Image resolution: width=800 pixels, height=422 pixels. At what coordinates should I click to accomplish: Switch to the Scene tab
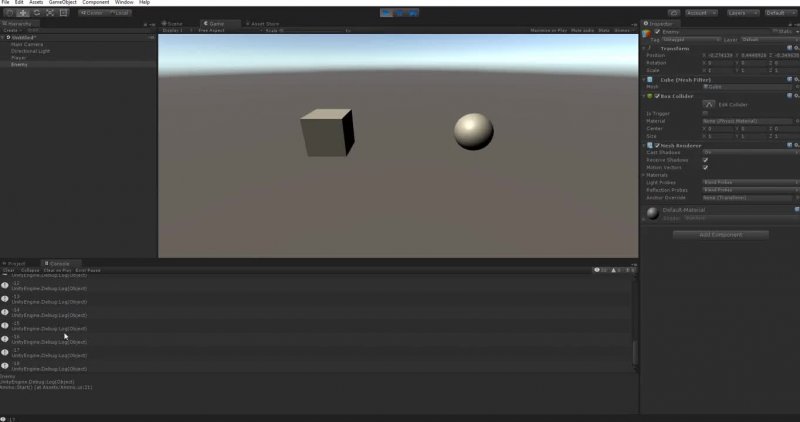[x=174, y=22]
